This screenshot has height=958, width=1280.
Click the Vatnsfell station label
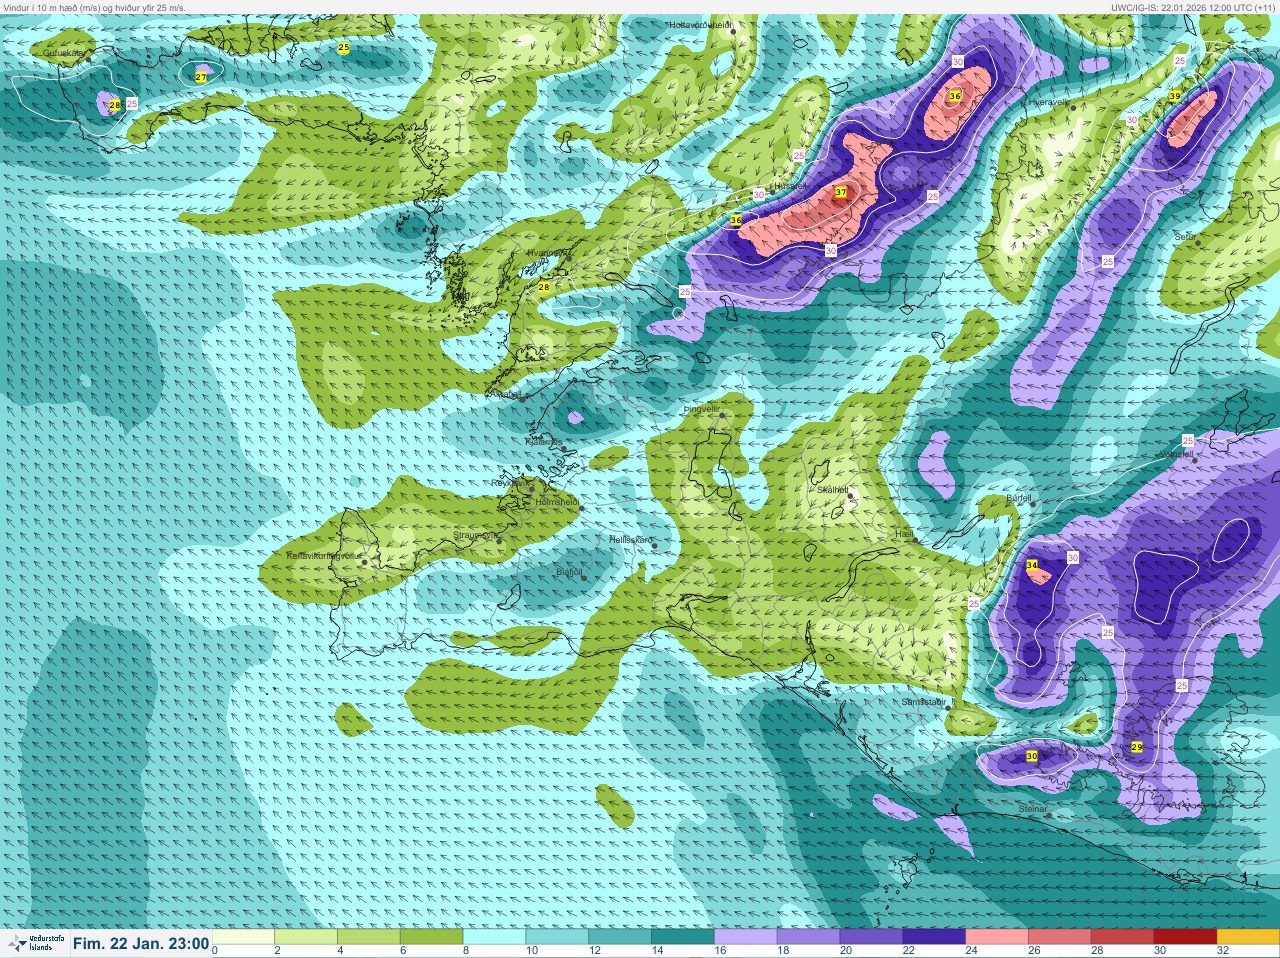pos(1176,453)
